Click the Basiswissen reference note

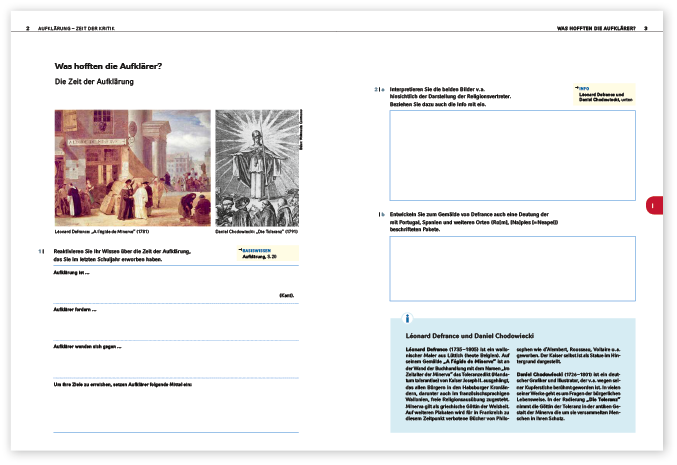[x=268, y=253]
